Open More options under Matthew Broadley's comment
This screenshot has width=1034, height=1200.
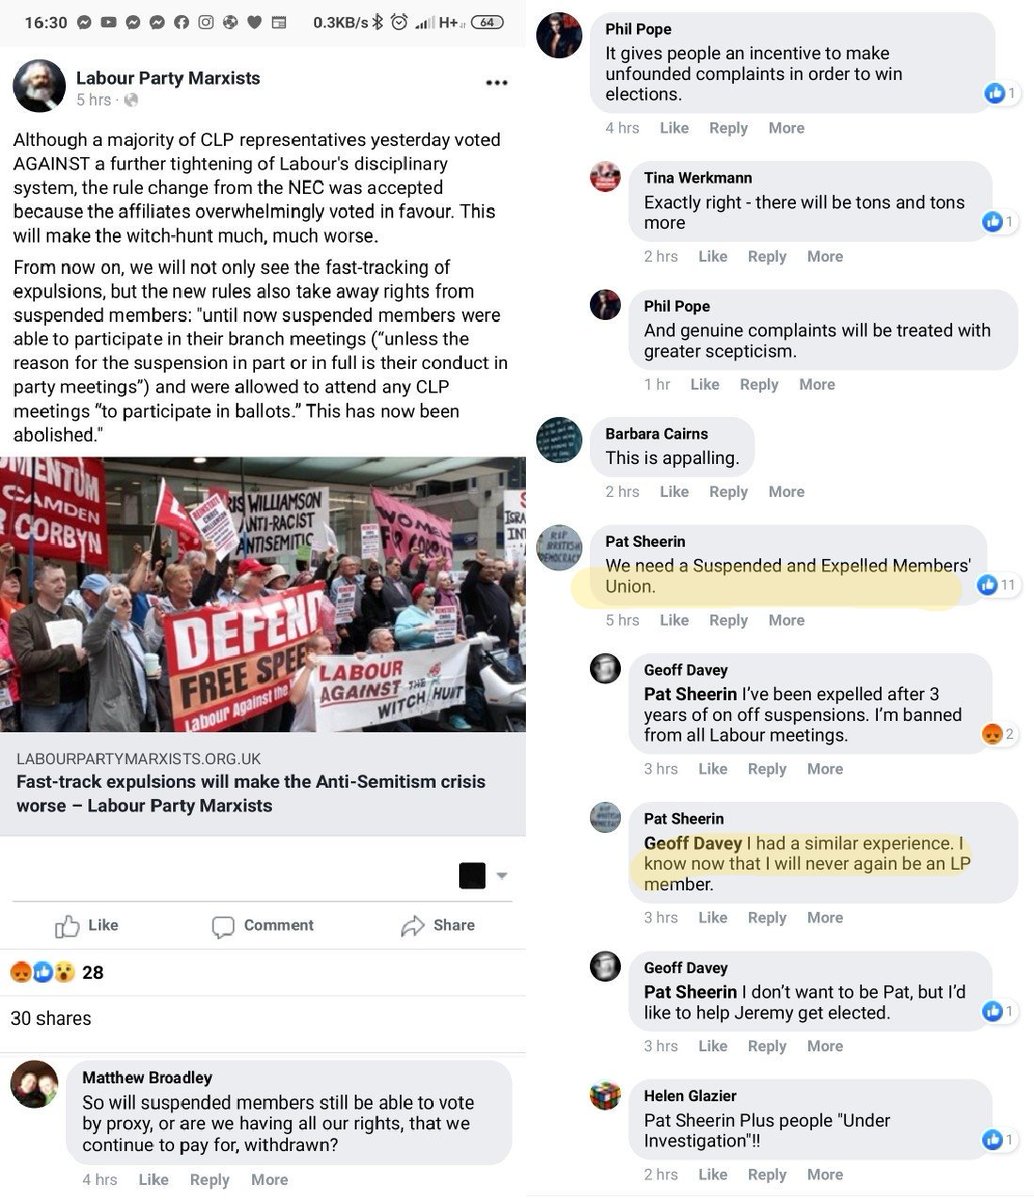pos(269,1180)
